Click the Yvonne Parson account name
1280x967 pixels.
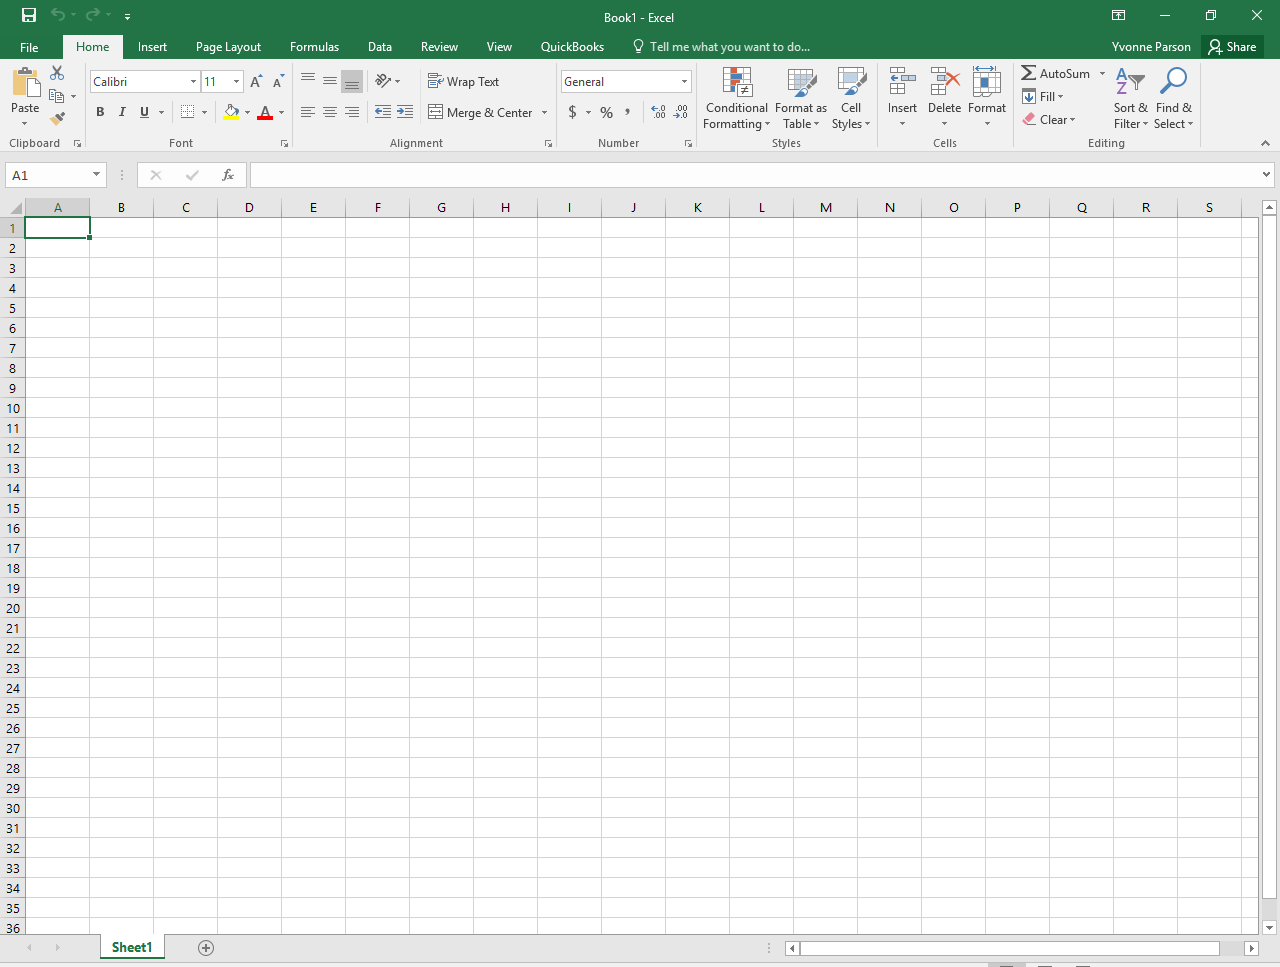point(1151,47)
